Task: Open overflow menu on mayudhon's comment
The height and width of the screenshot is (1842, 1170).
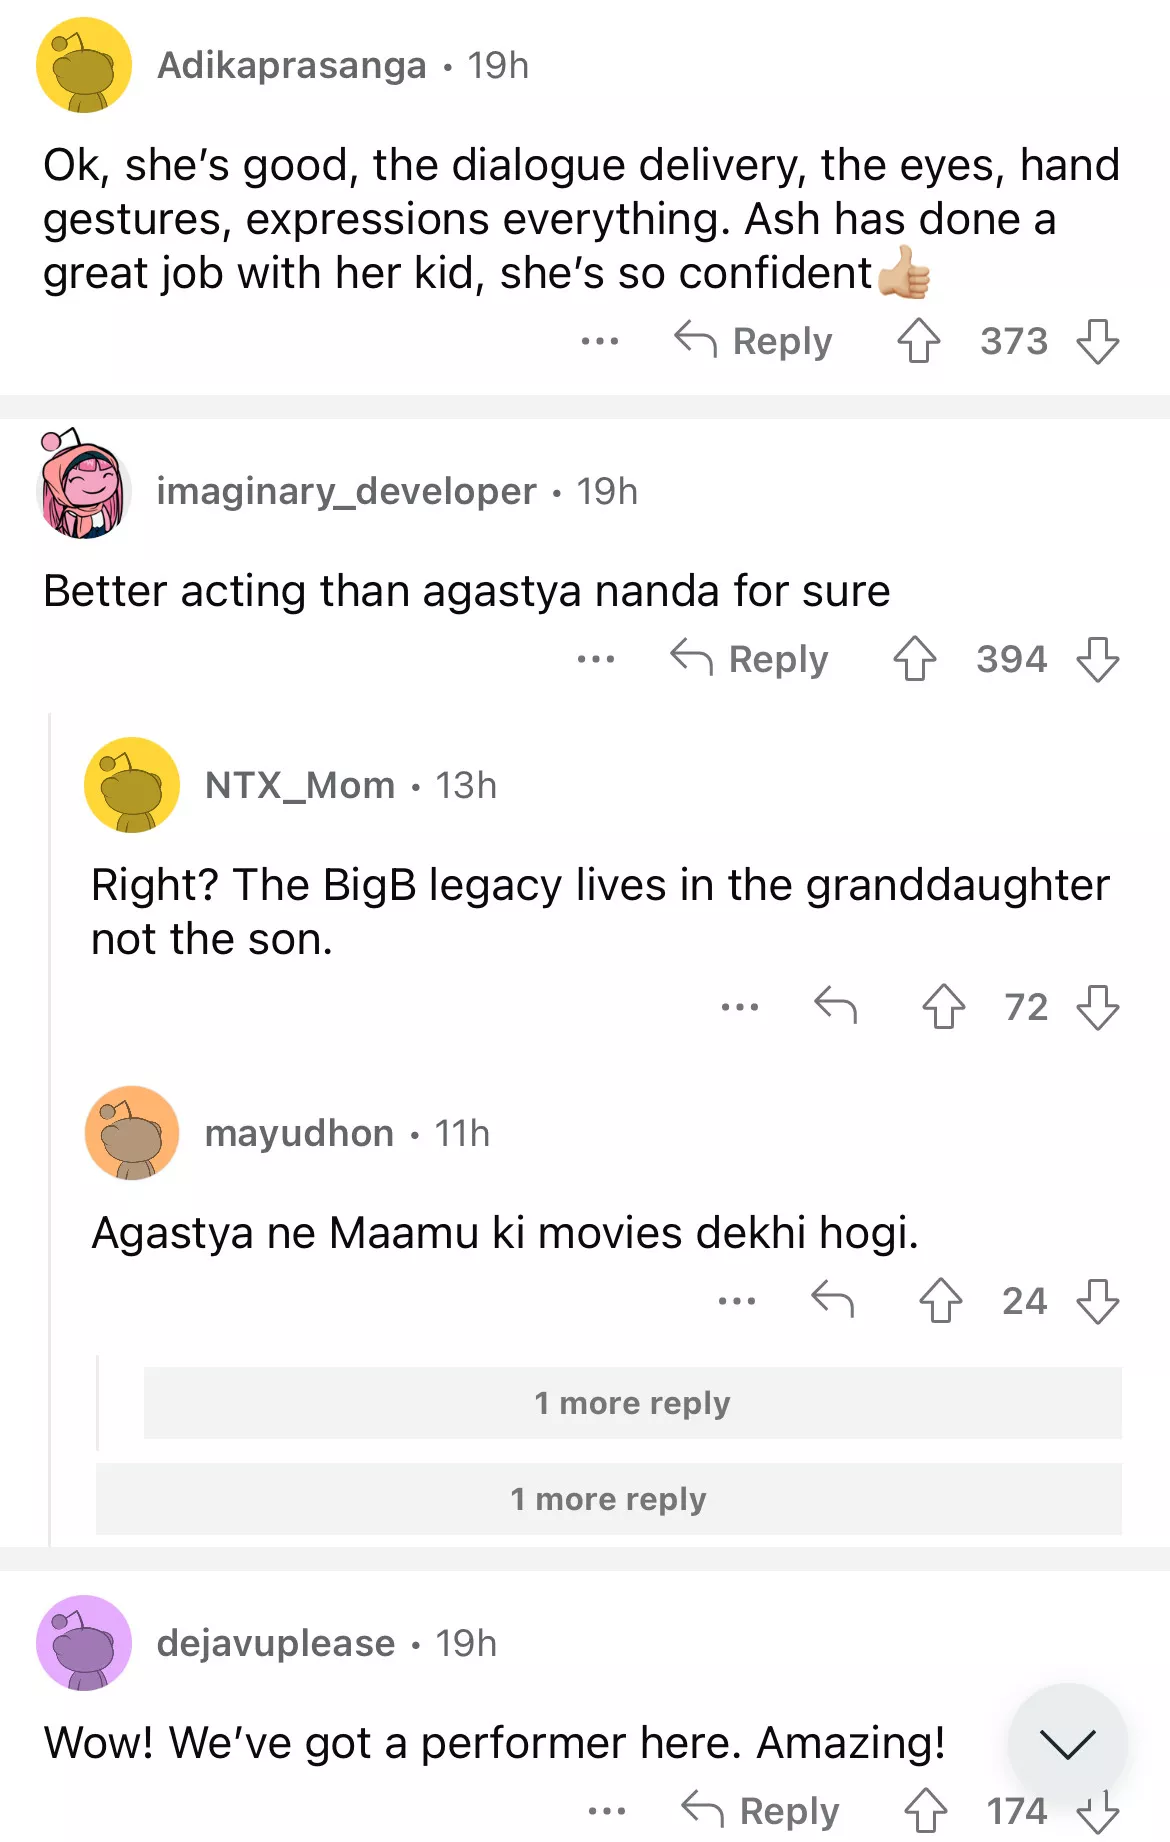Action: (737, 1300)
